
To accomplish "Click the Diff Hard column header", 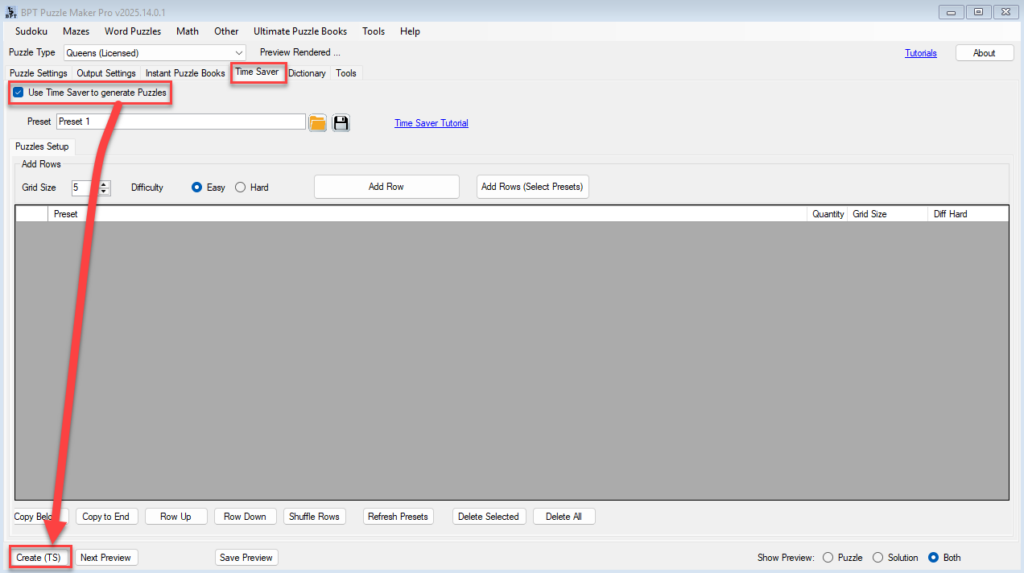I will (x=968, y=214).
